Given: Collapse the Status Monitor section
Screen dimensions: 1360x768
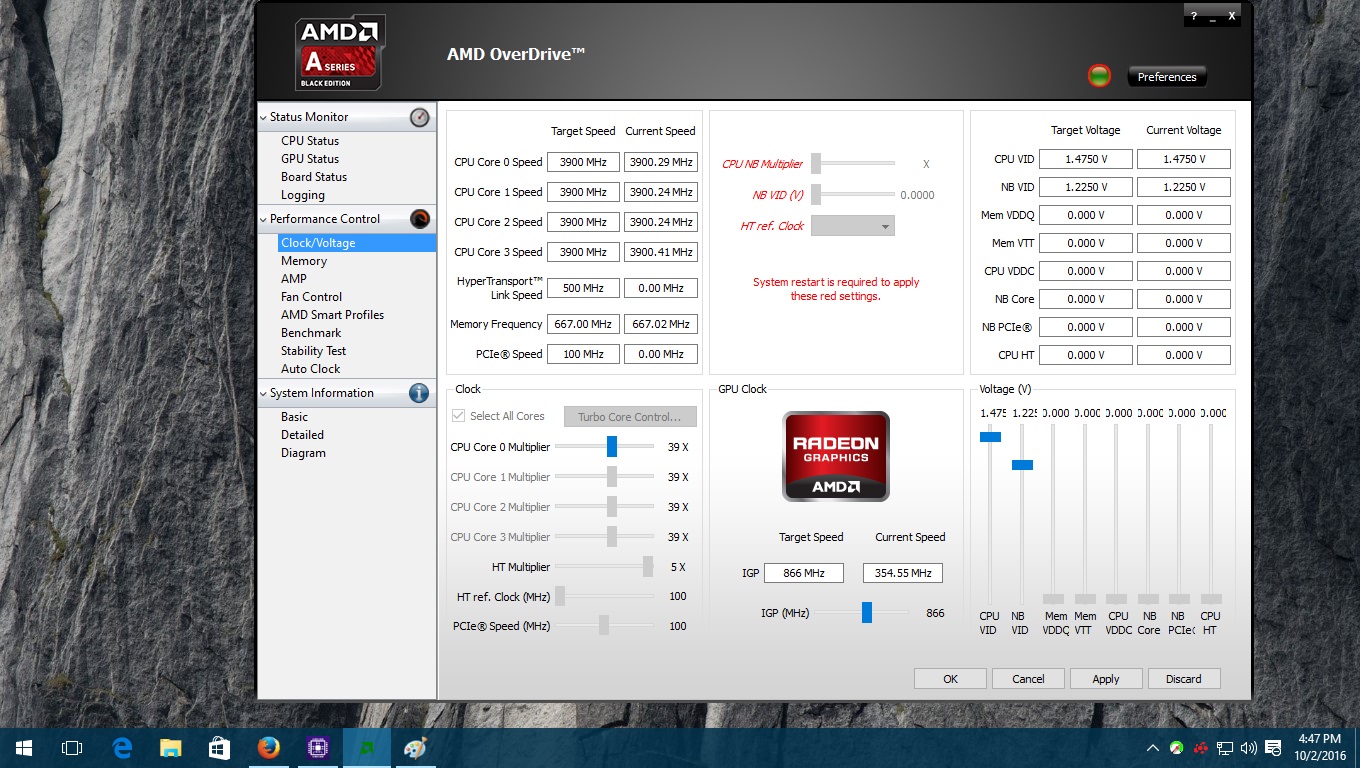Looking at the screenshot, I should pos(263,116).
